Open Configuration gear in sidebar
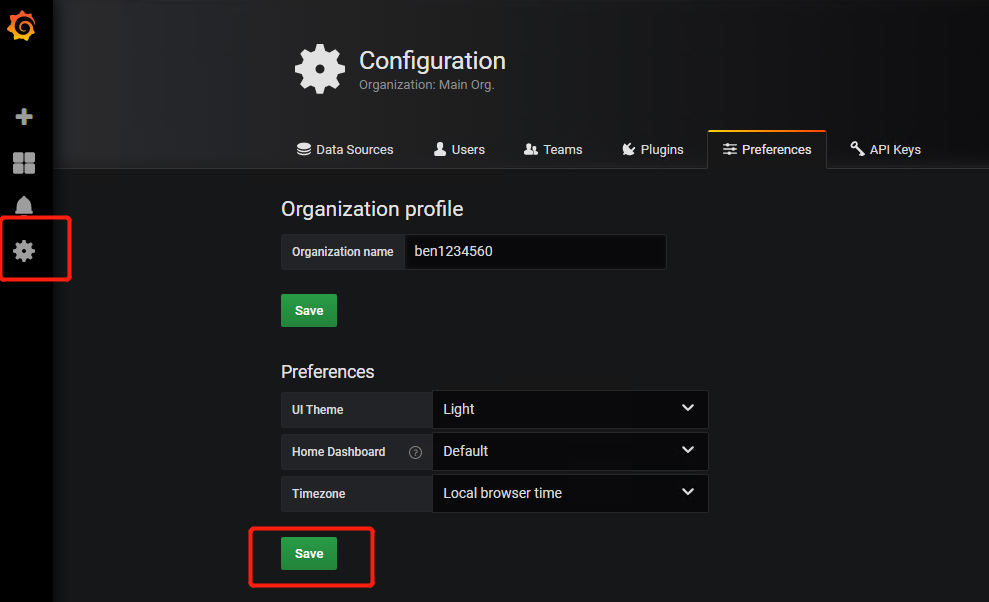989x602 pixels. (24, 251)
